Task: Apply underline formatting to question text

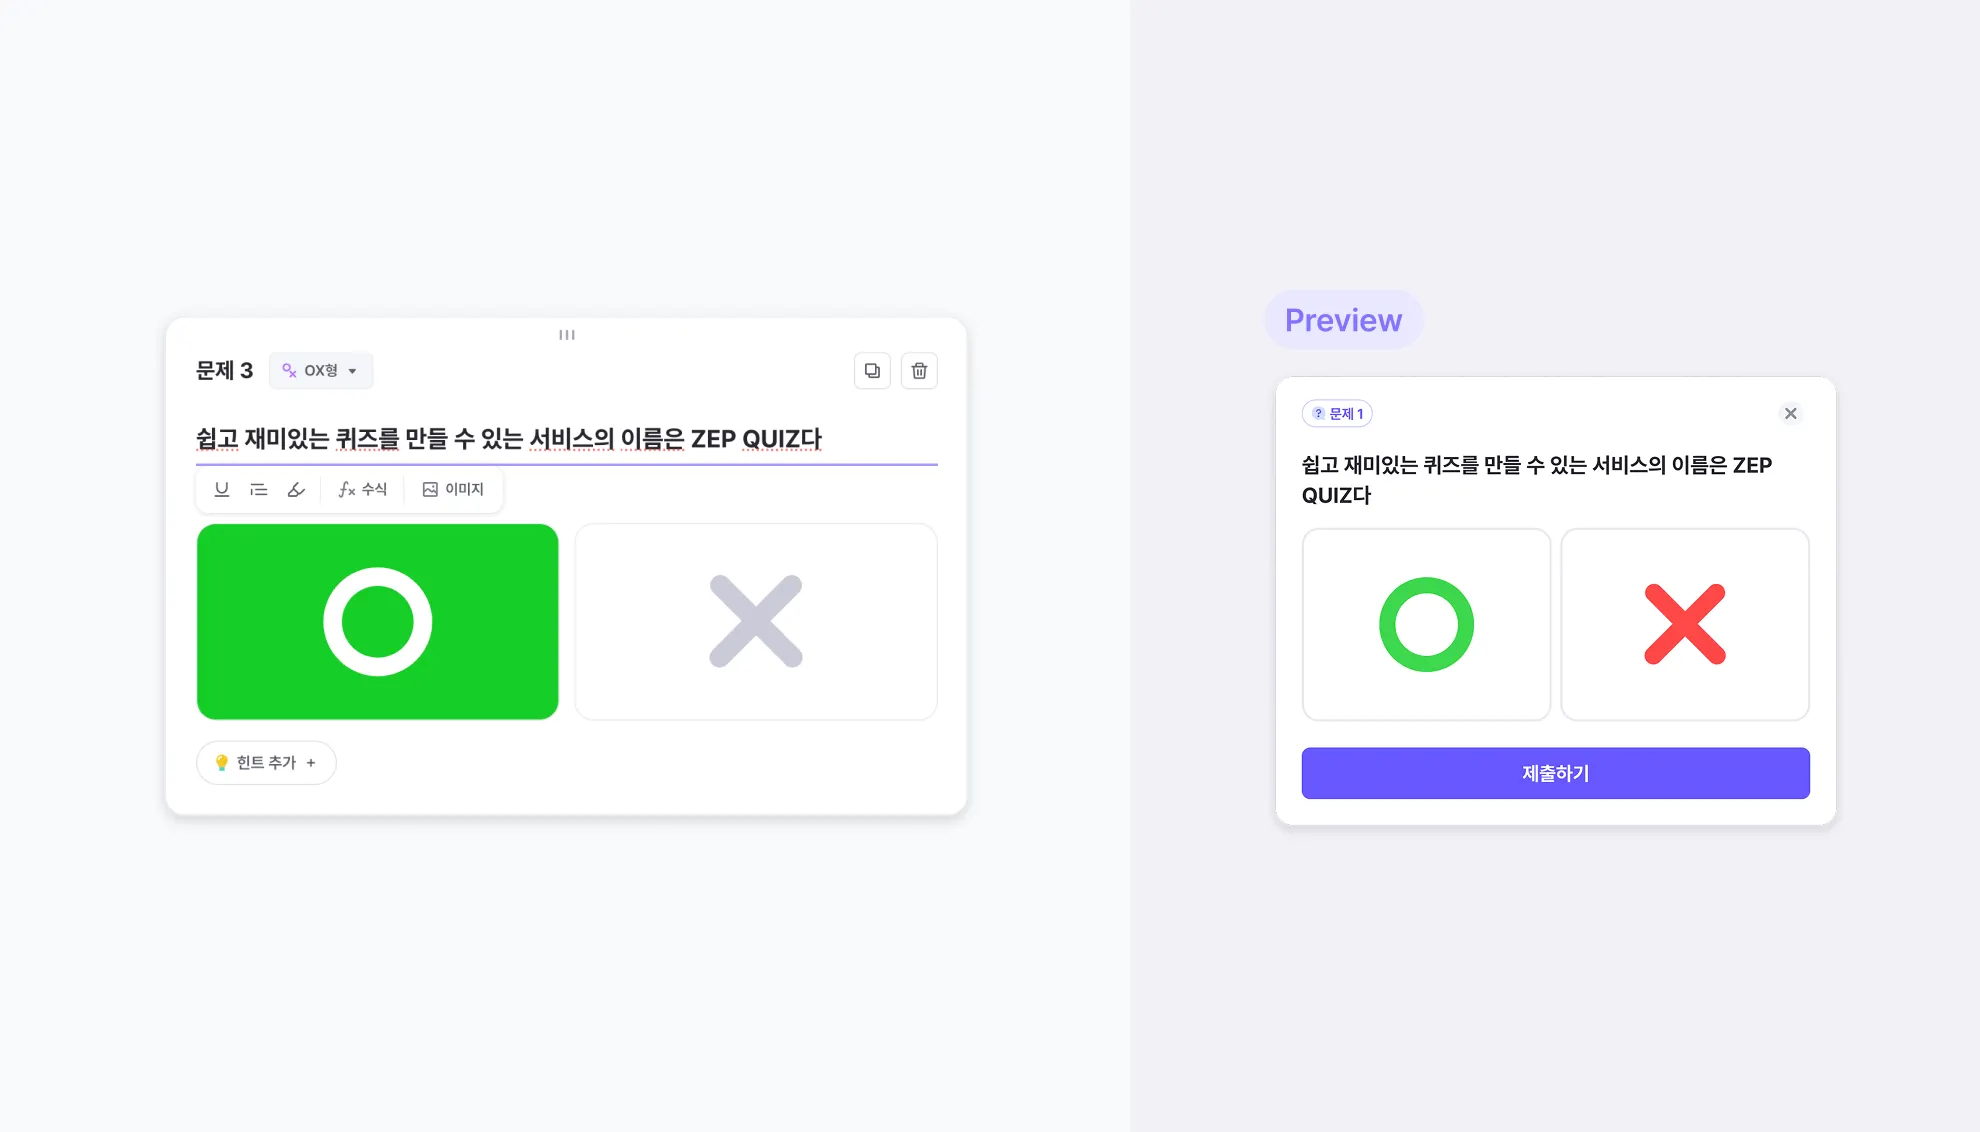Action: pyautogui.click(x=222, y=489)
